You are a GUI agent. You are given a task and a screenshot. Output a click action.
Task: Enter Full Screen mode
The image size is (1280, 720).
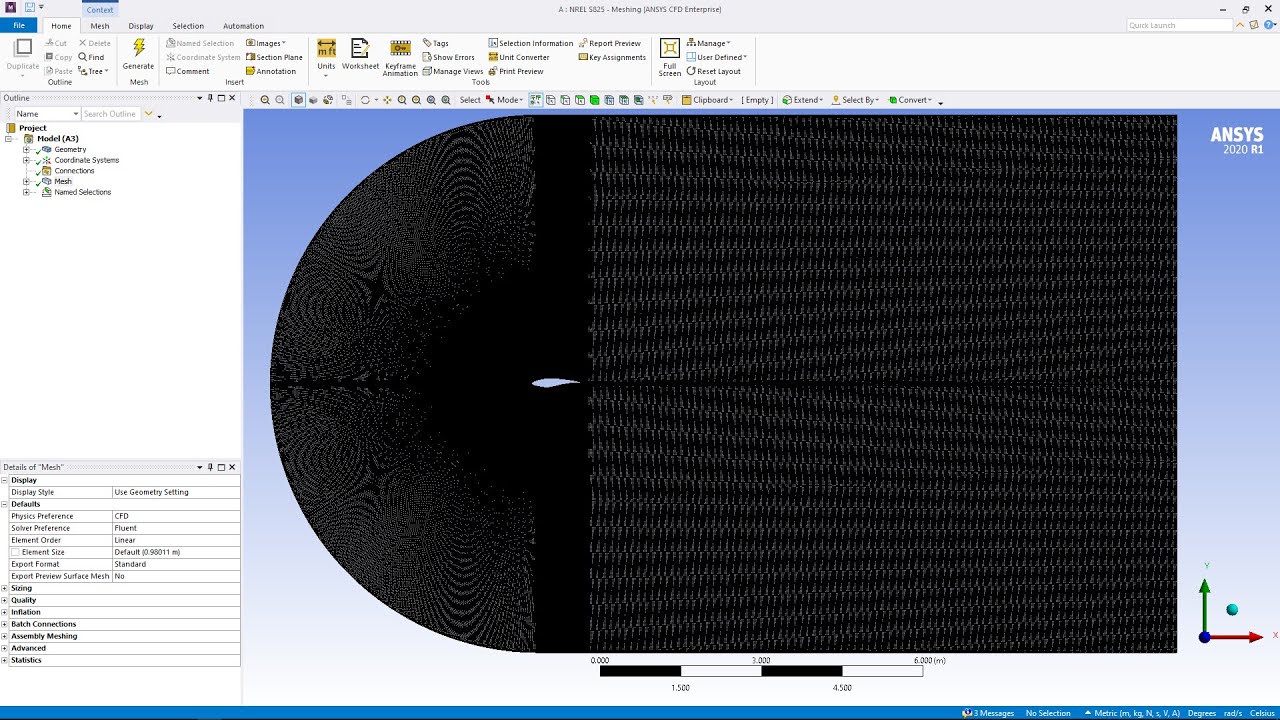tap(670, 57)
